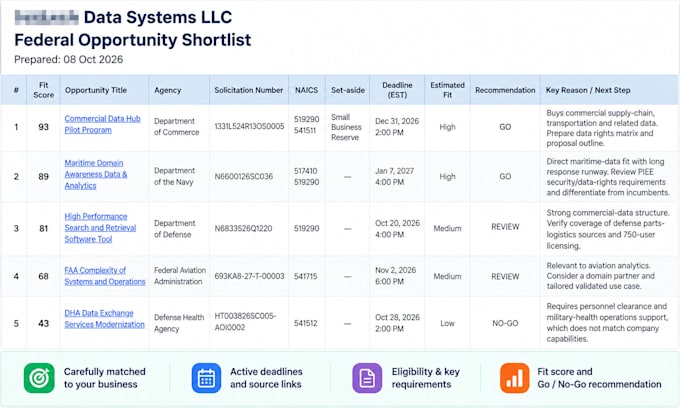Click Federal Opportunity Shortlist heading
Image resolution: width=680 pixels, height=408 pixels.
click(x=133, y=40)
